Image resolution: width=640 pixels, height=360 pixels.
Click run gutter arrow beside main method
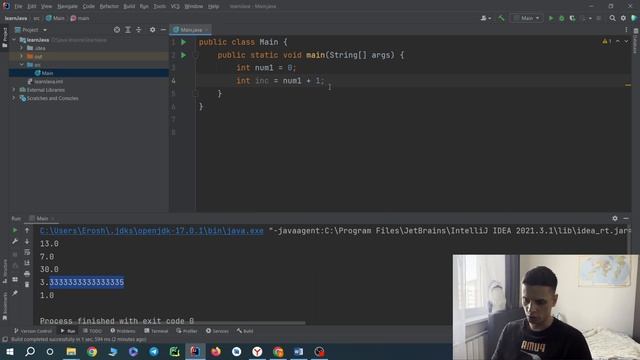[x=184, y=55]
